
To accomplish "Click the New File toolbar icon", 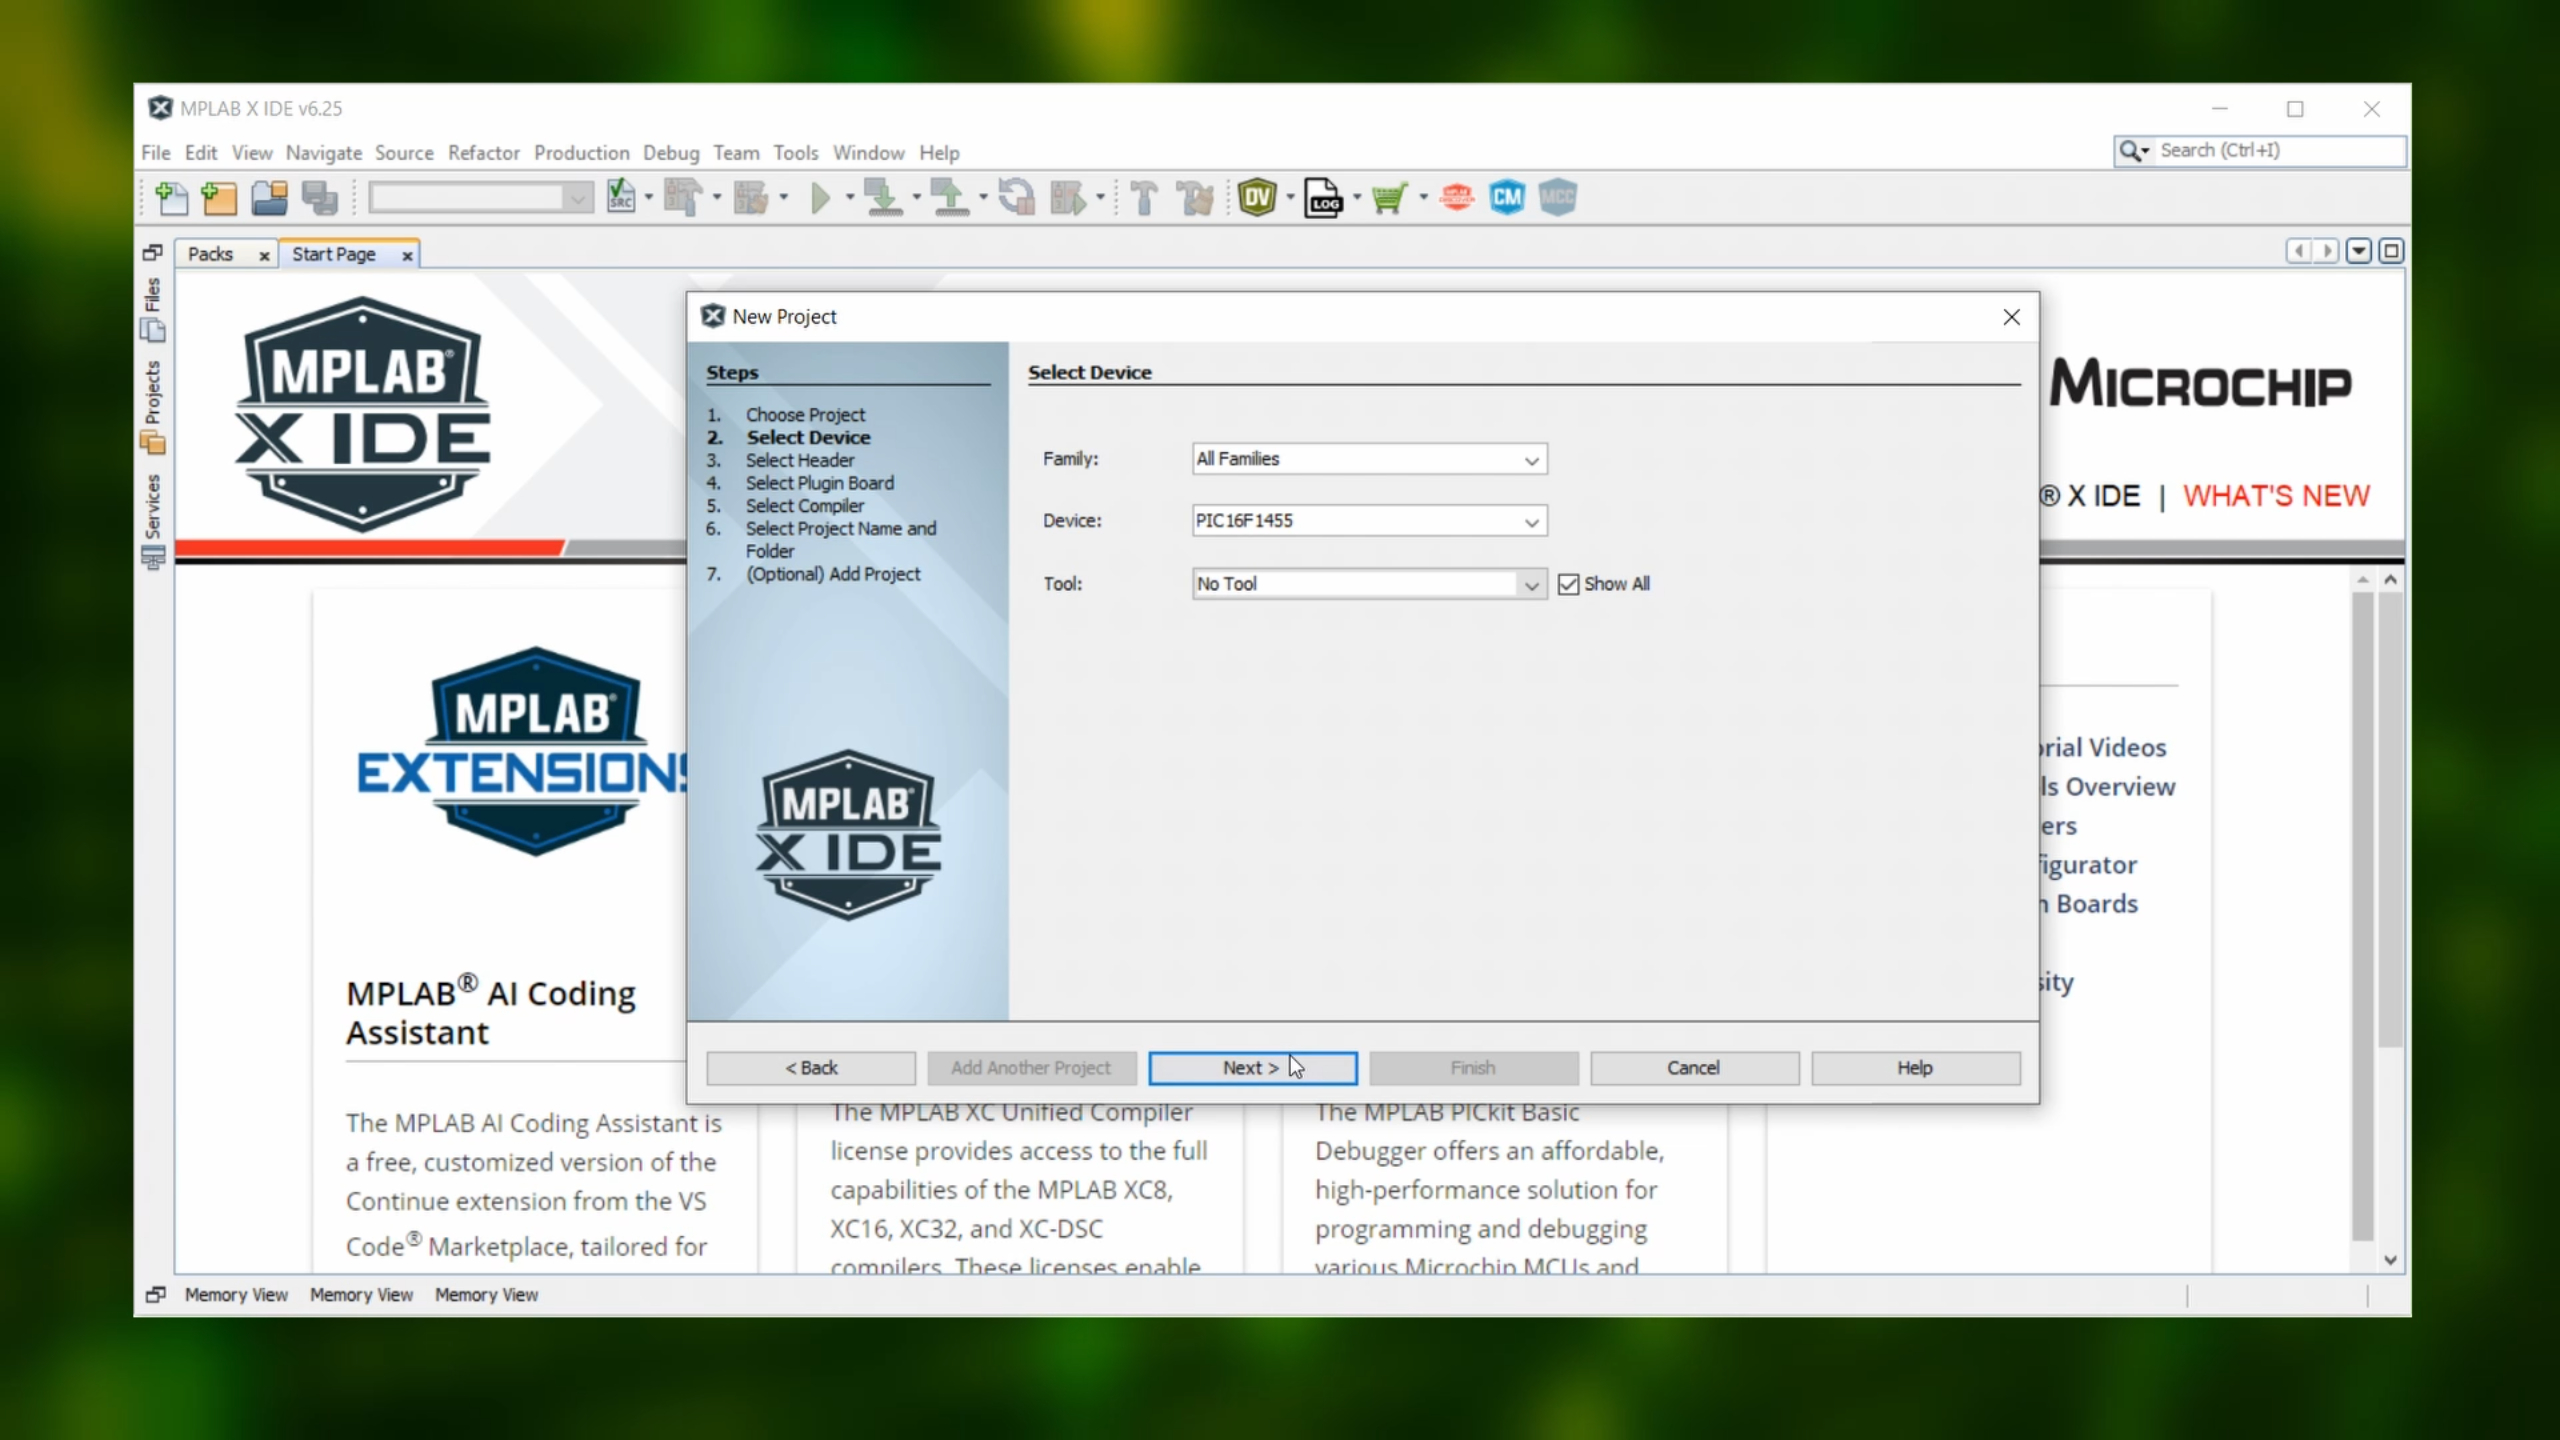I will point(172,198).
